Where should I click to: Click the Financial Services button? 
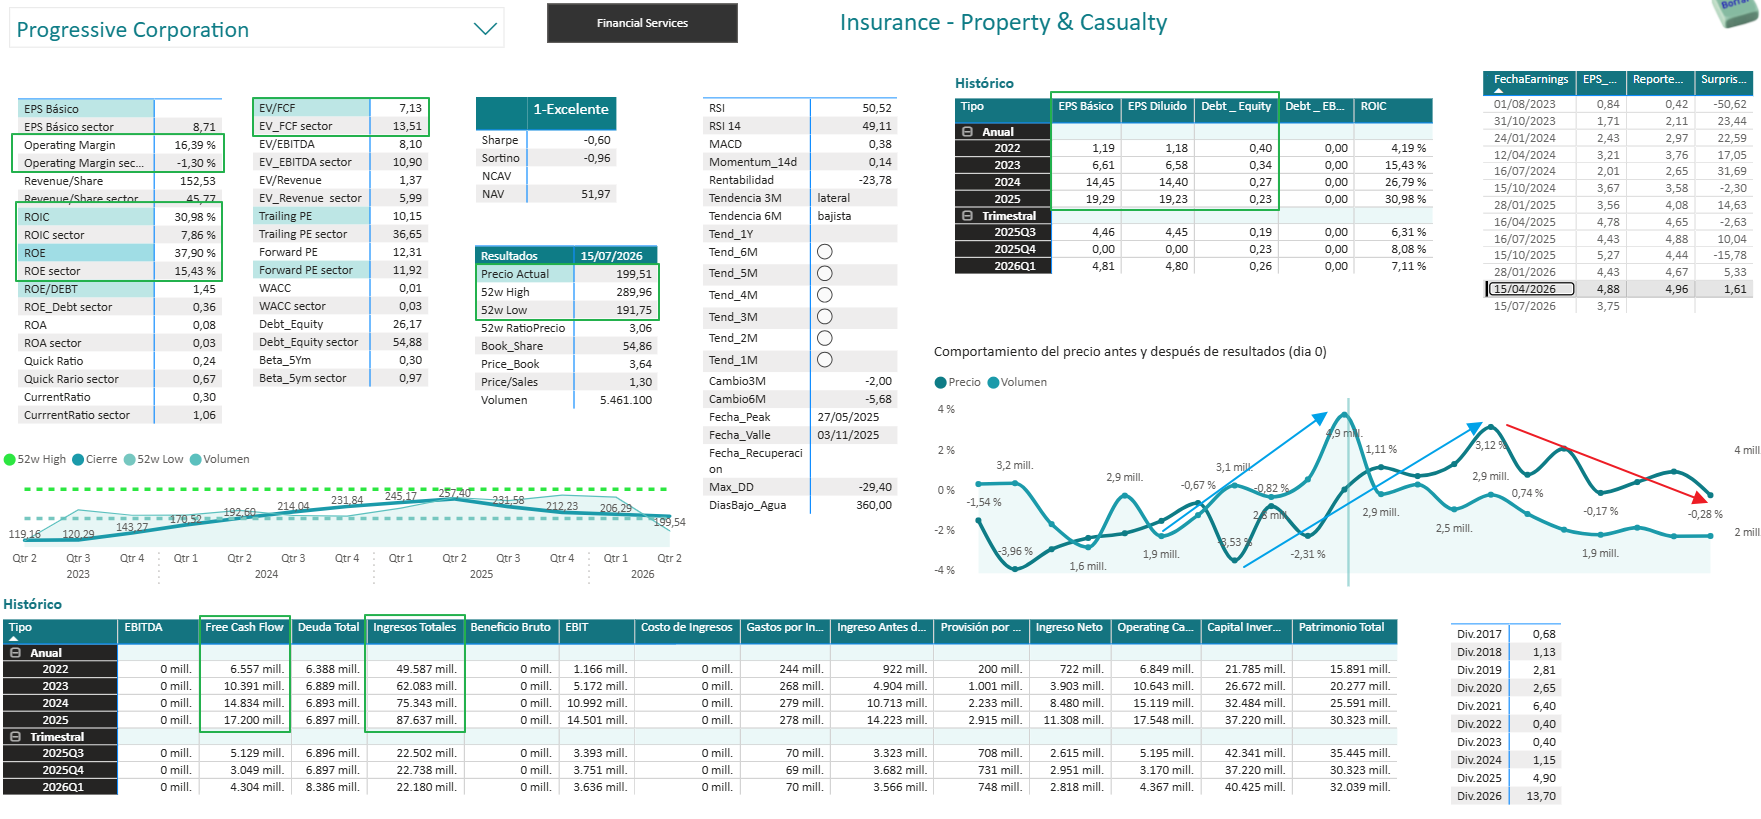[642, 23]
